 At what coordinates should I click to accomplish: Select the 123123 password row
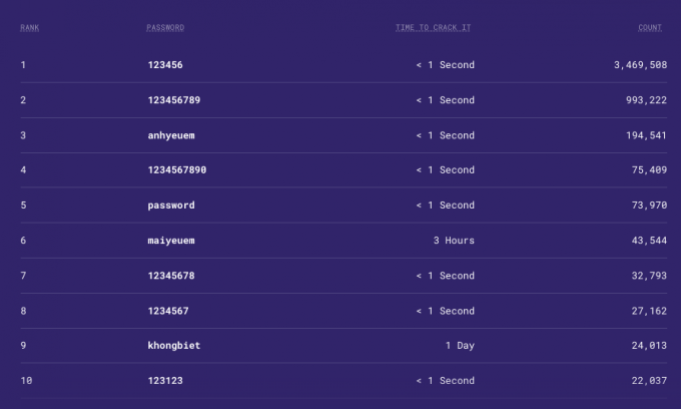pos(344,381)
